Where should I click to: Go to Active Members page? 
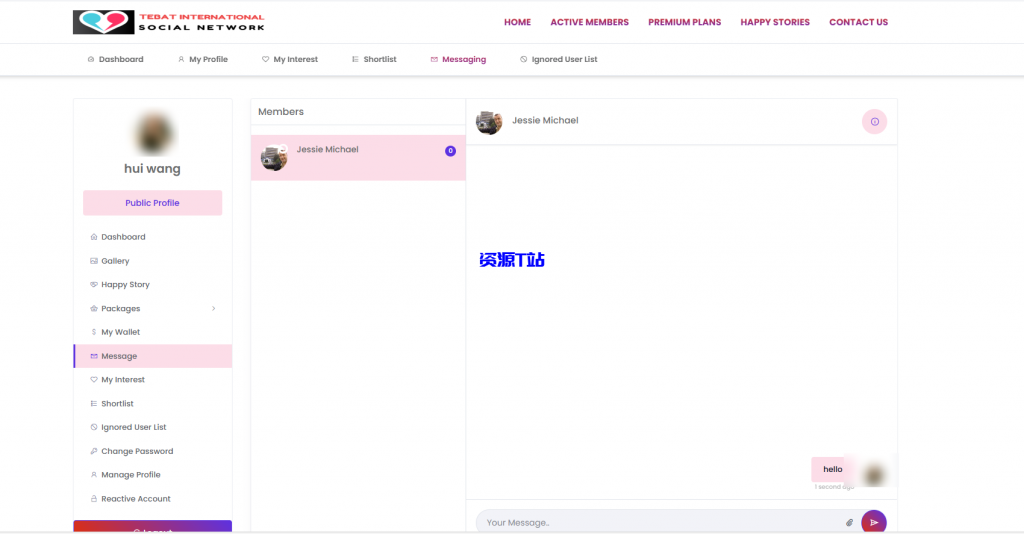tap(589, 22)
